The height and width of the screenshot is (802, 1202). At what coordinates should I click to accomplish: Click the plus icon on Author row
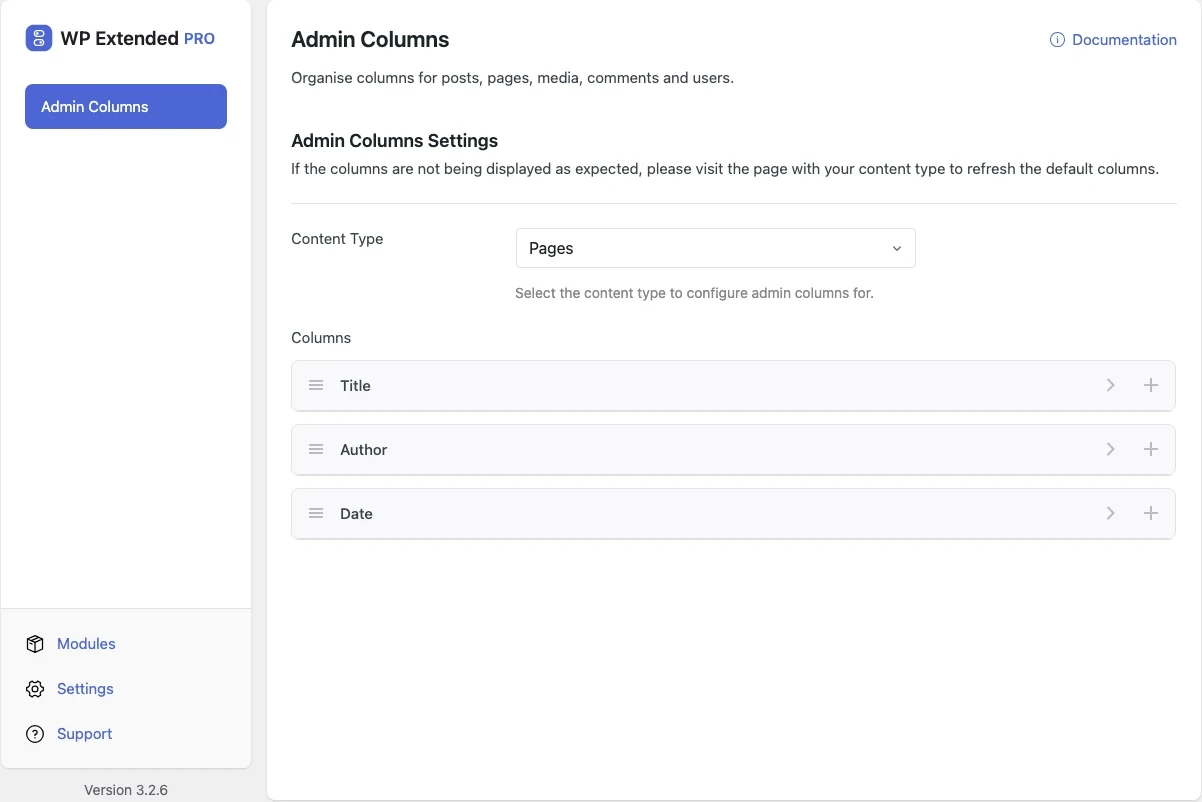1151,450
